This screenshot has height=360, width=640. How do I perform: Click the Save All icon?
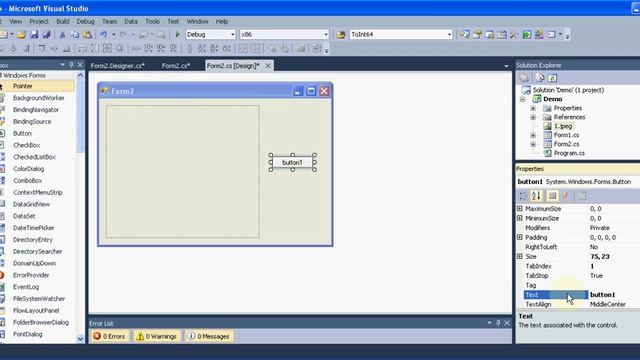tap(47, 35)
